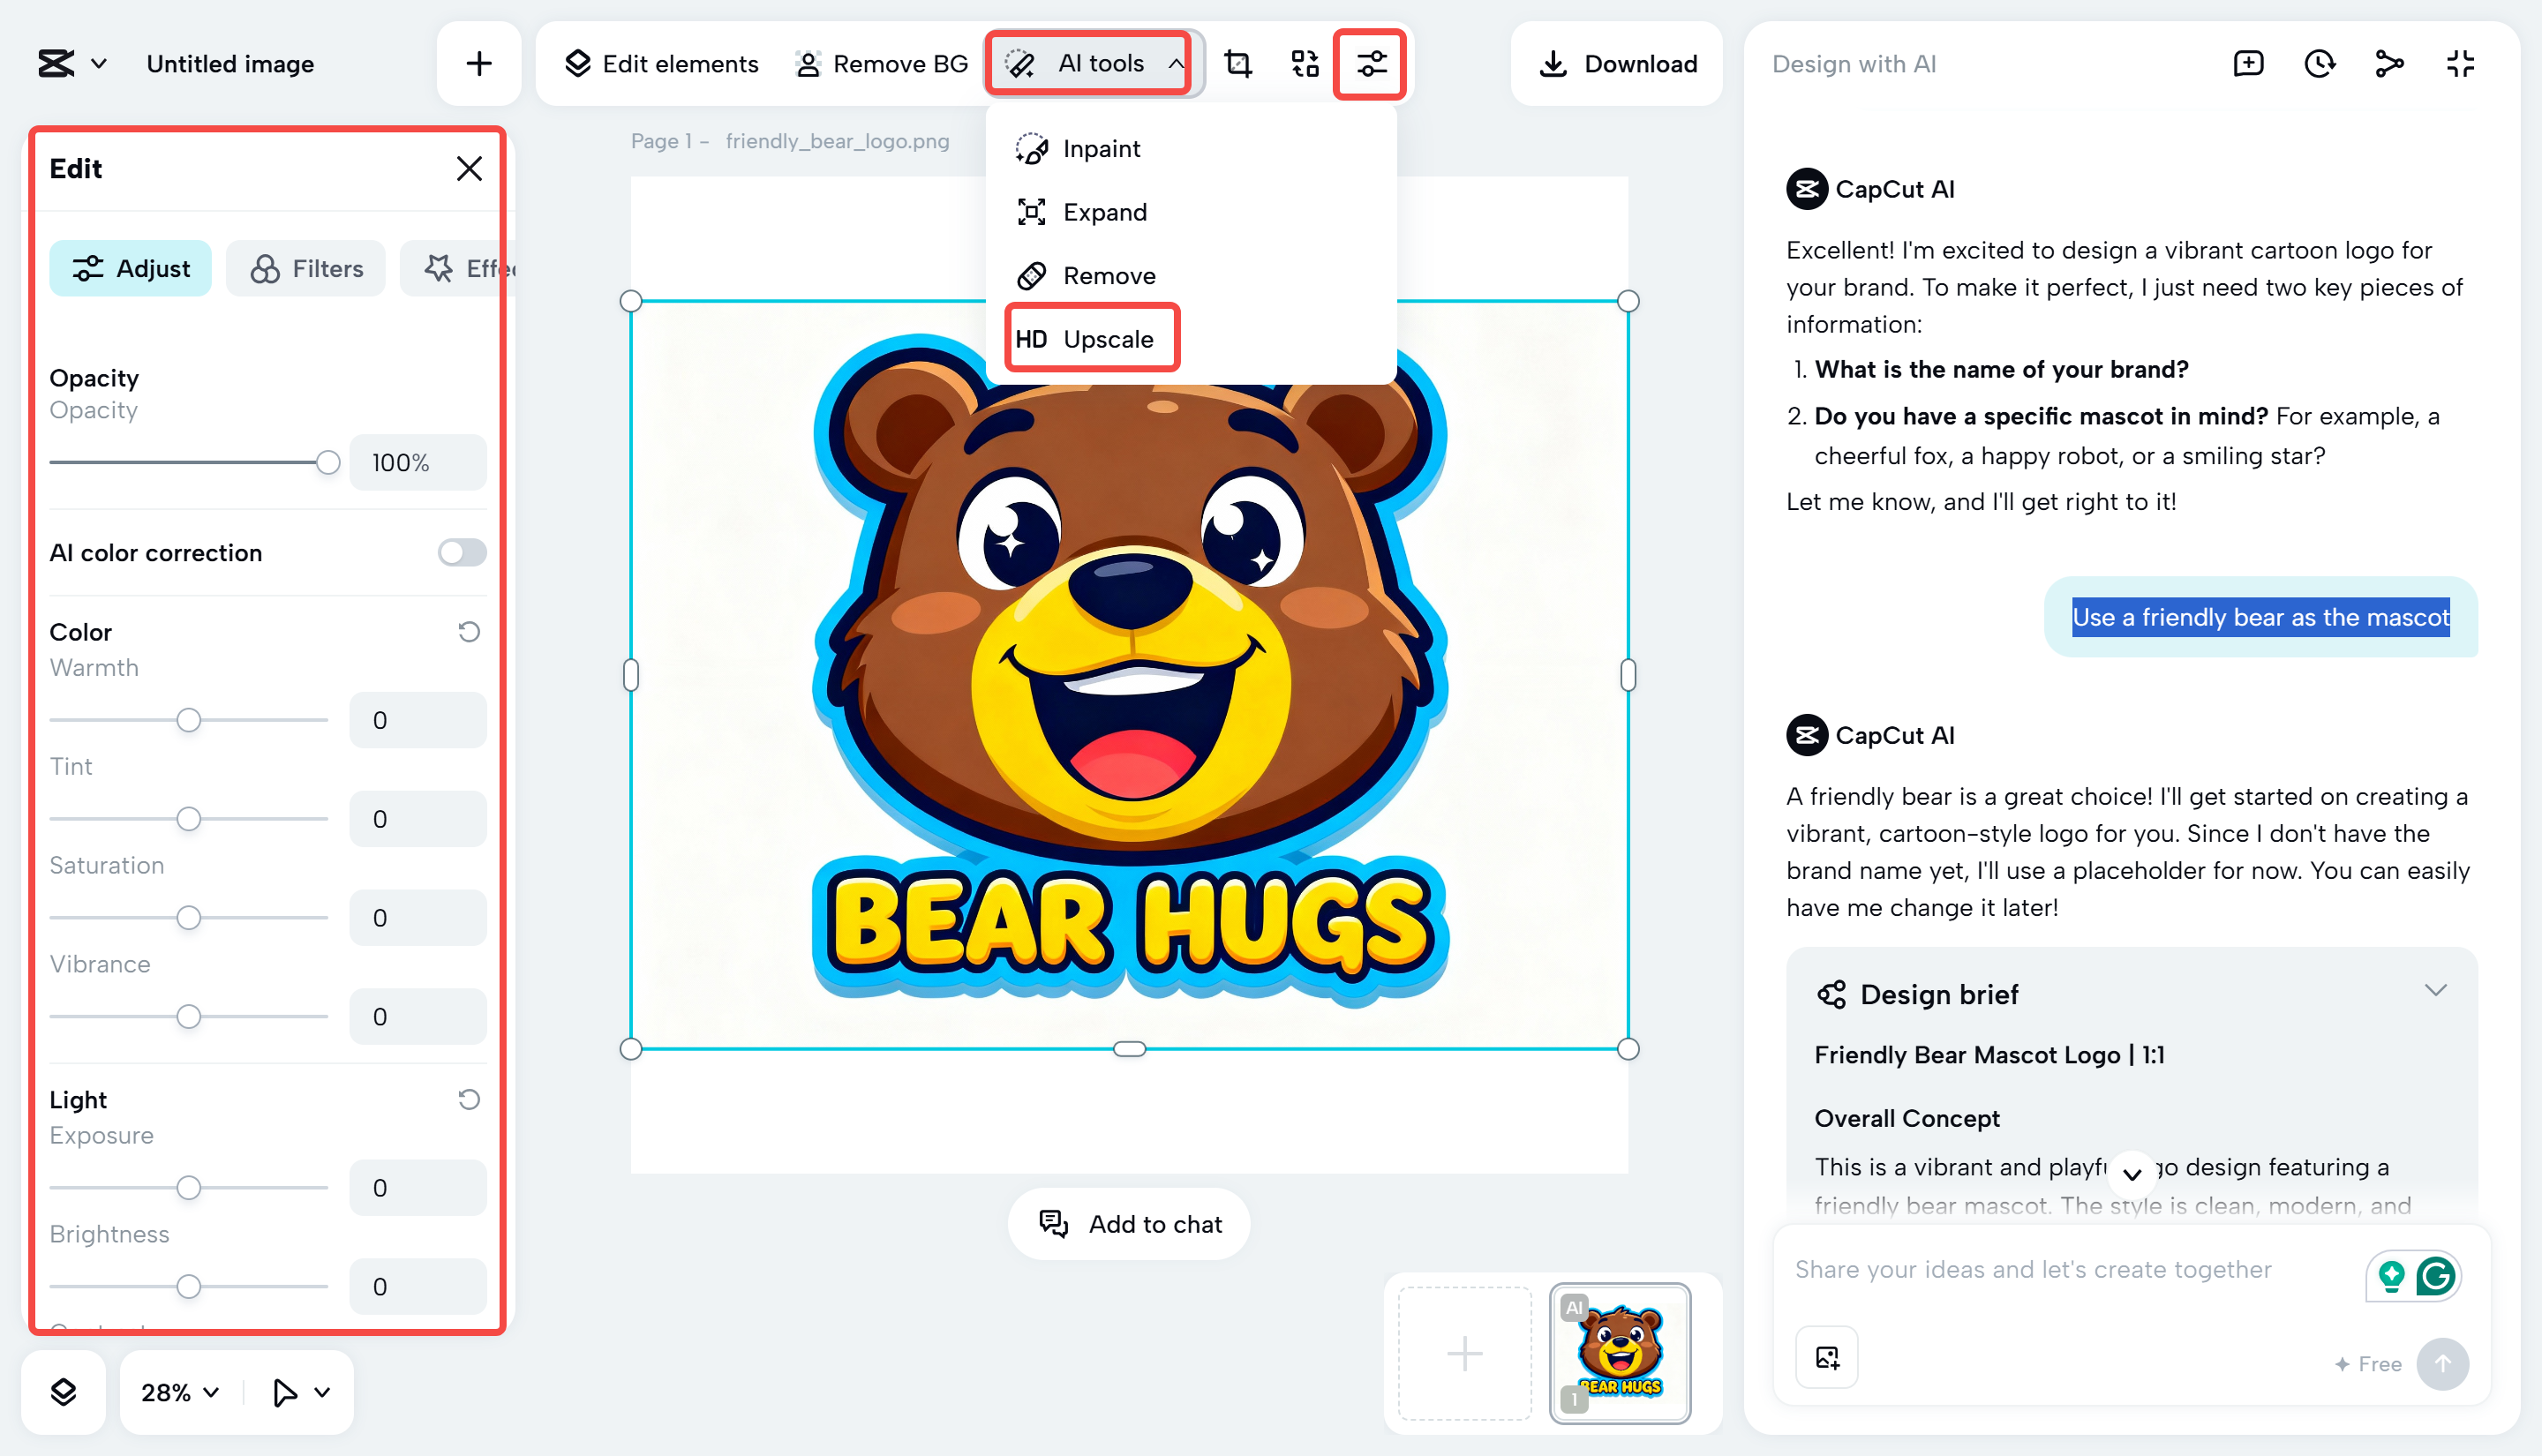Click the new chat icon

(x=2248, y=64)
